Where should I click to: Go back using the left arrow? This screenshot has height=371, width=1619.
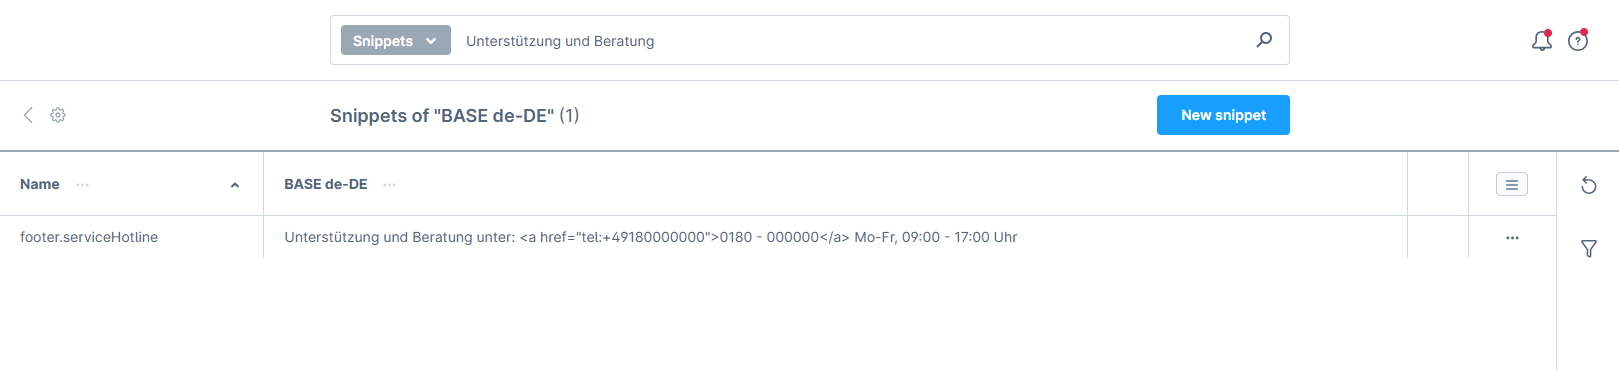pos(28,115)
